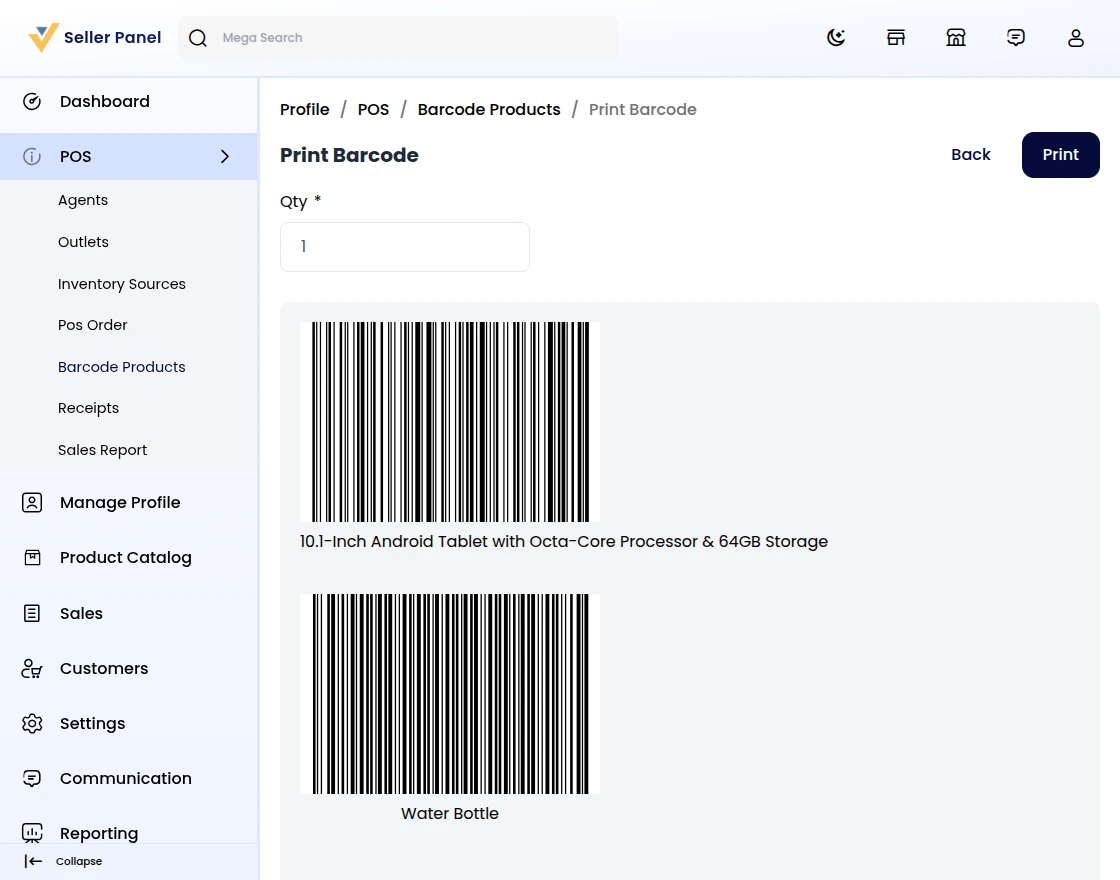Go to POS breadcrumb link
Viewport: 1120px width, 880px height.
[x=374, y=109]
